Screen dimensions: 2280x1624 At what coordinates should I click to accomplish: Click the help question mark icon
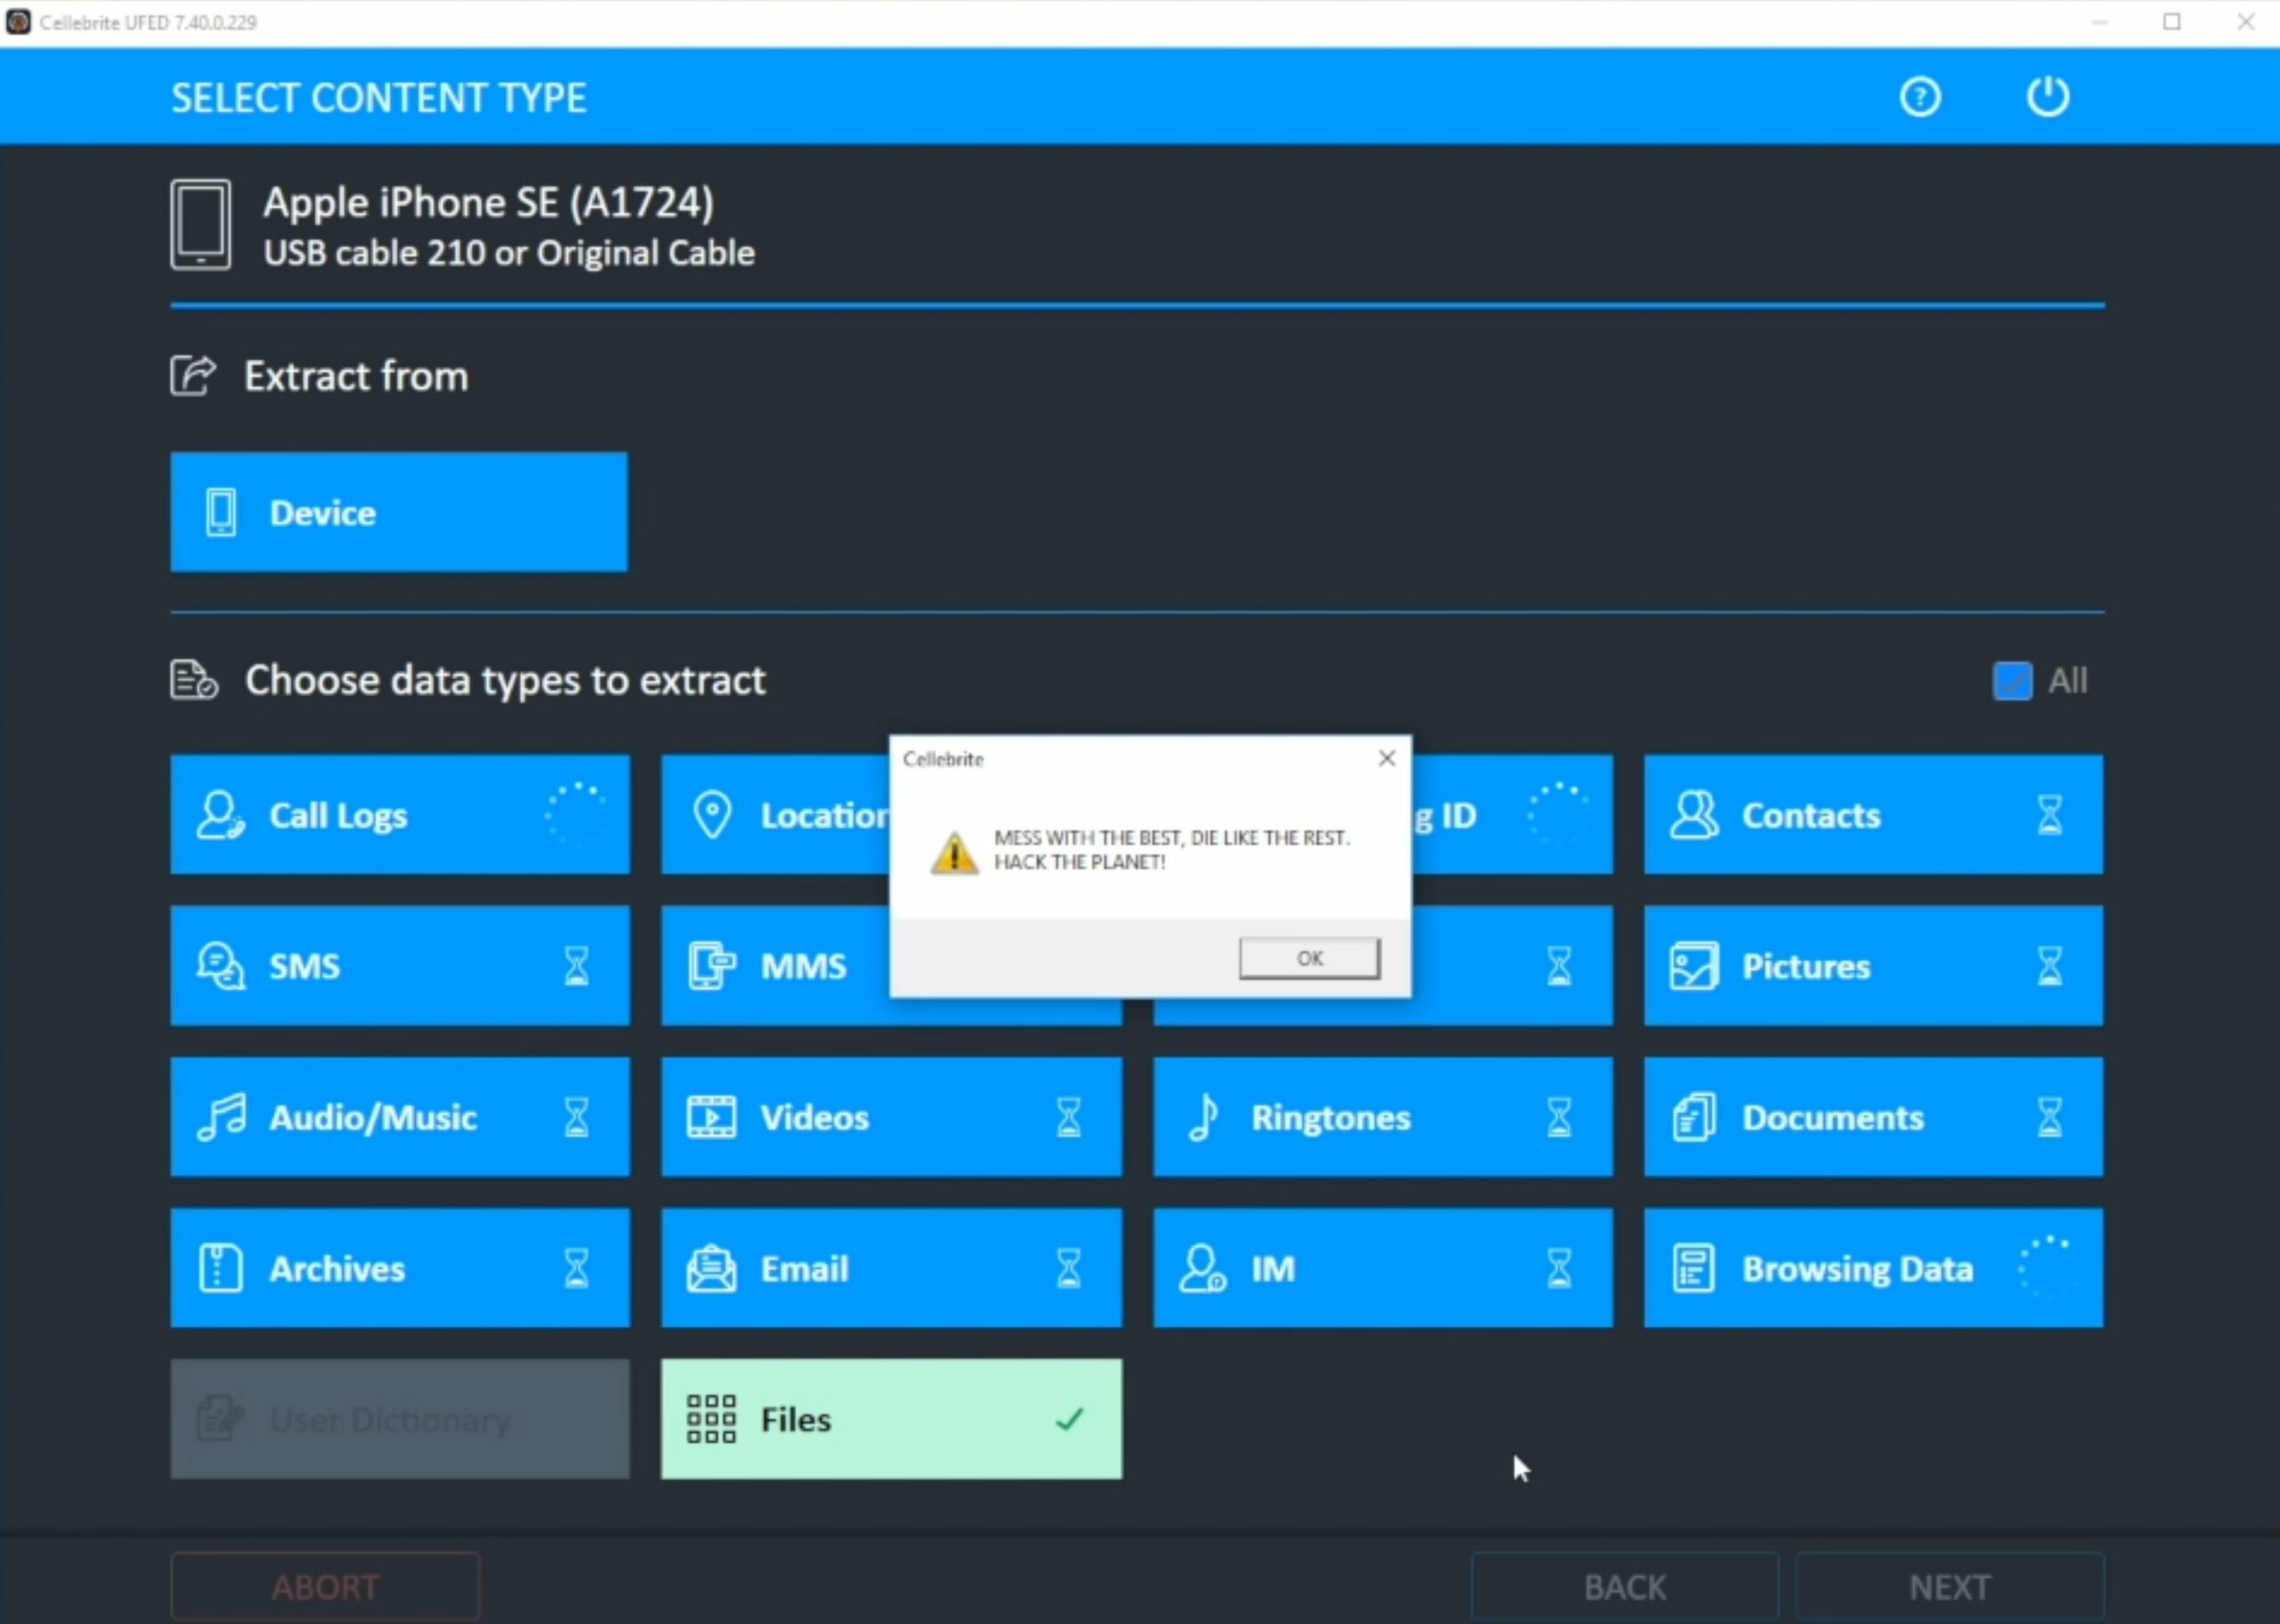point(1920,97)
